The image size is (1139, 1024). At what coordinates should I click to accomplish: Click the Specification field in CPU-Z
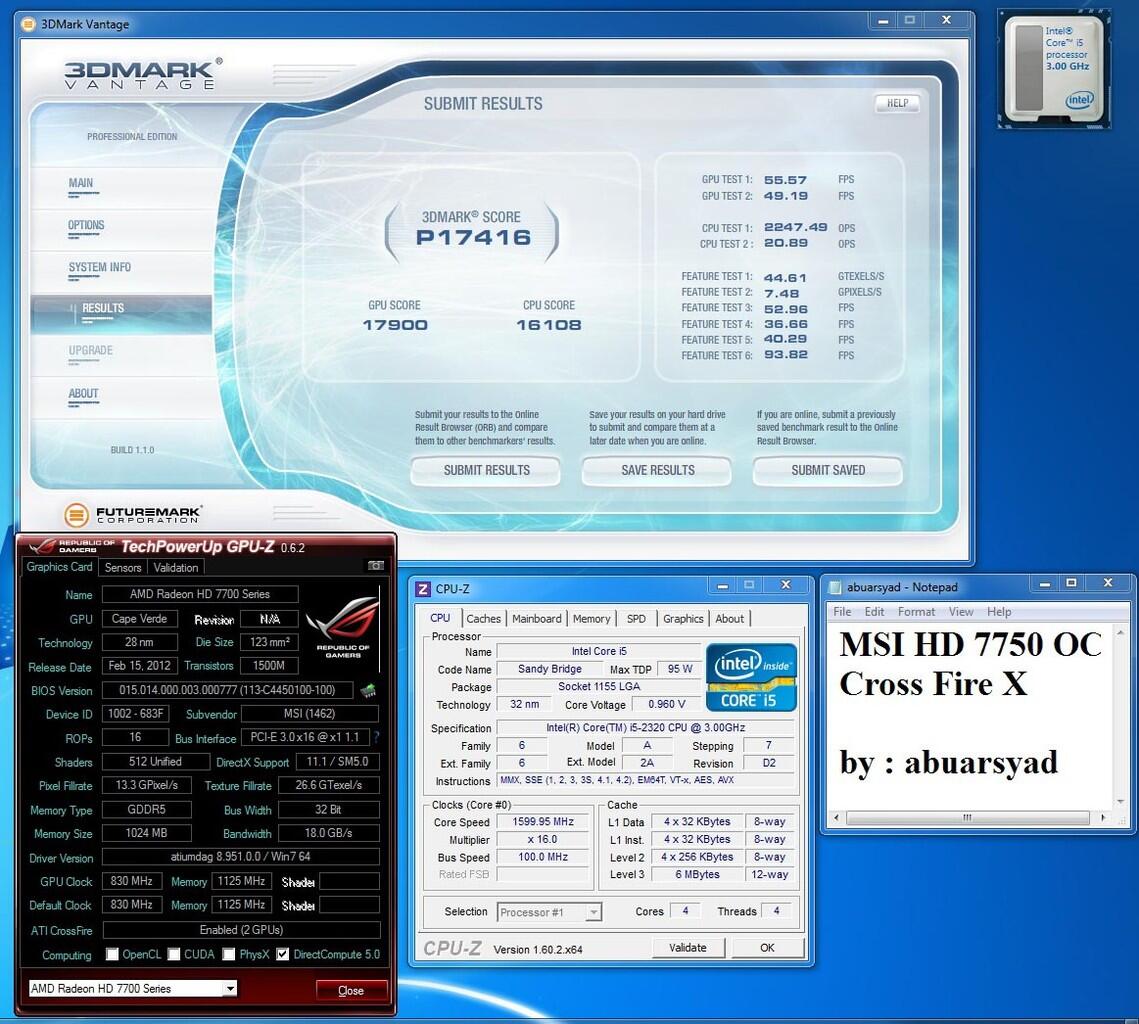point(645,728)
